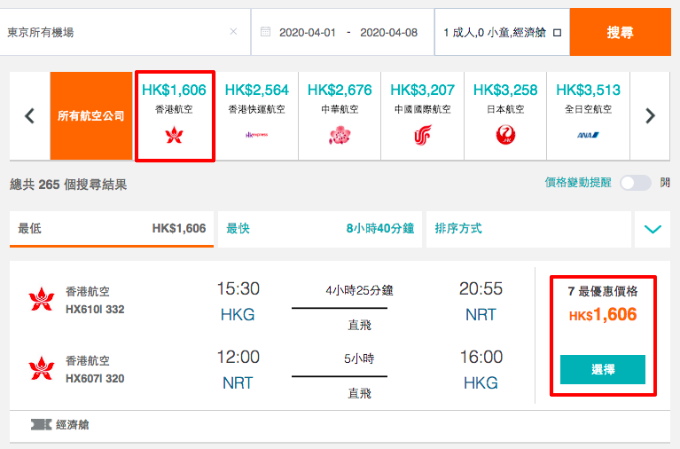Click the Hong Kong Airlines logo filter
The image size is (680, 449).
(x=174, y=135)
